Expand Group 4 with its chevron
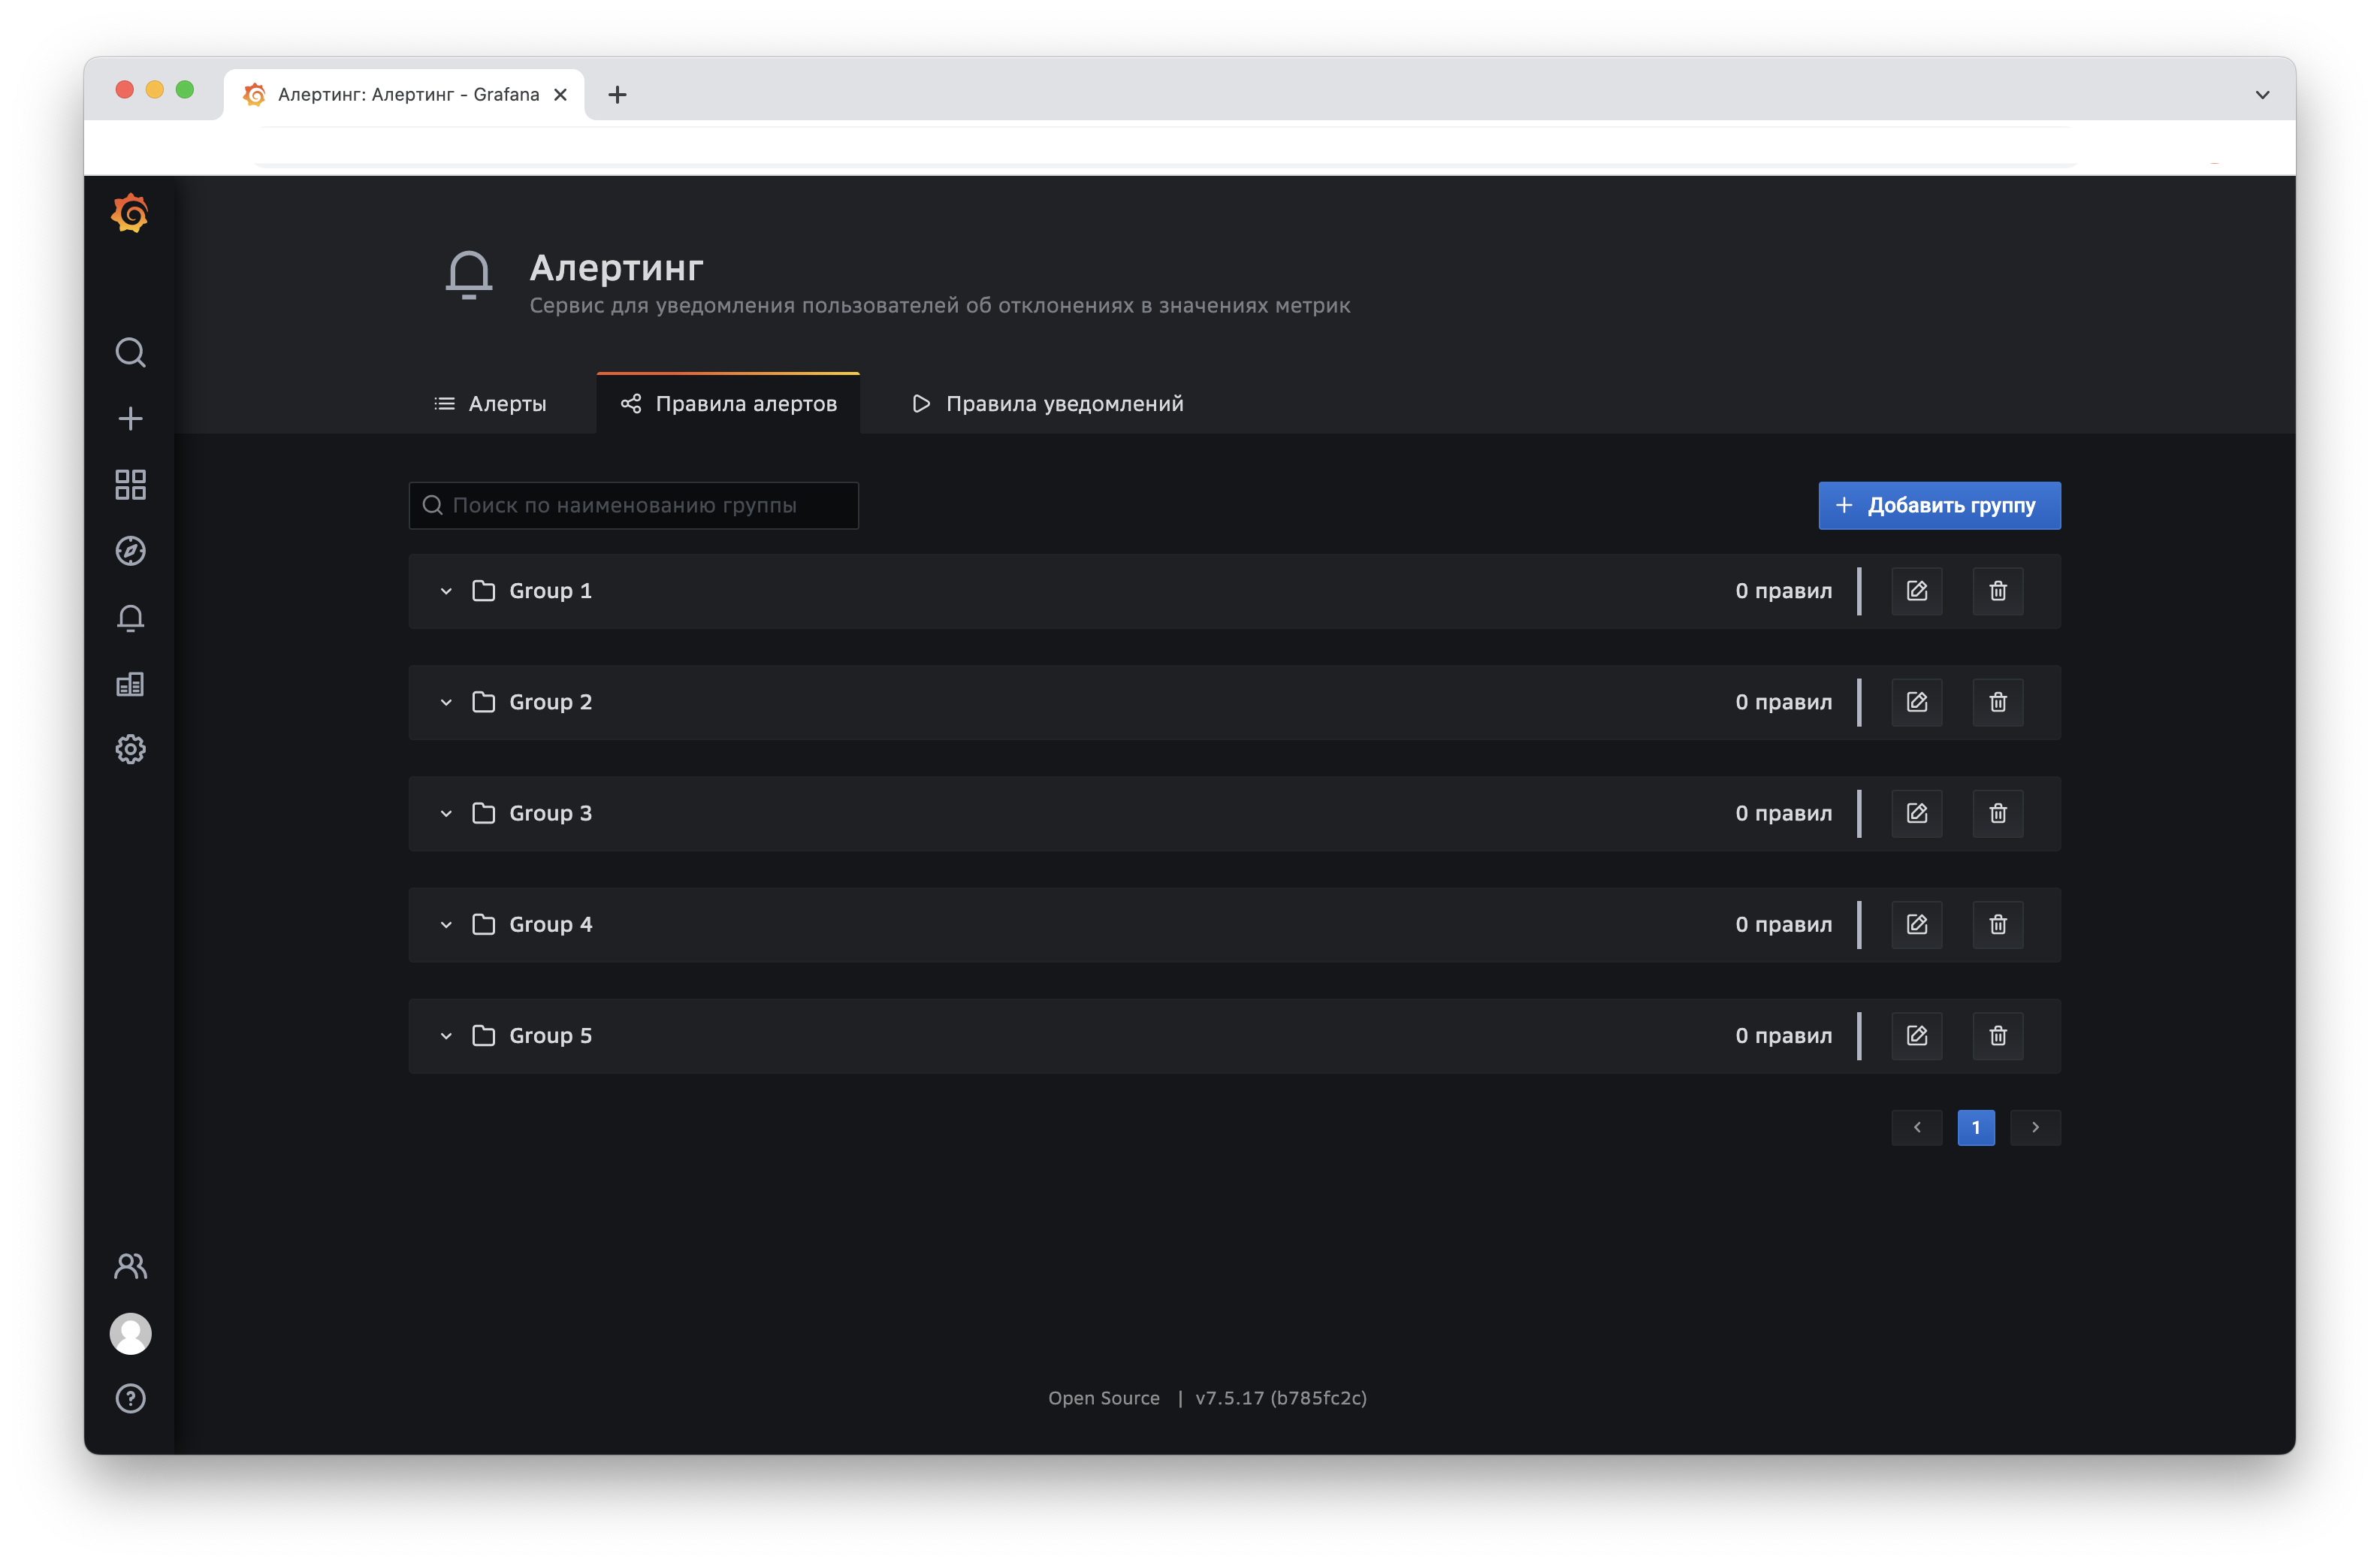 pos(446,924)
